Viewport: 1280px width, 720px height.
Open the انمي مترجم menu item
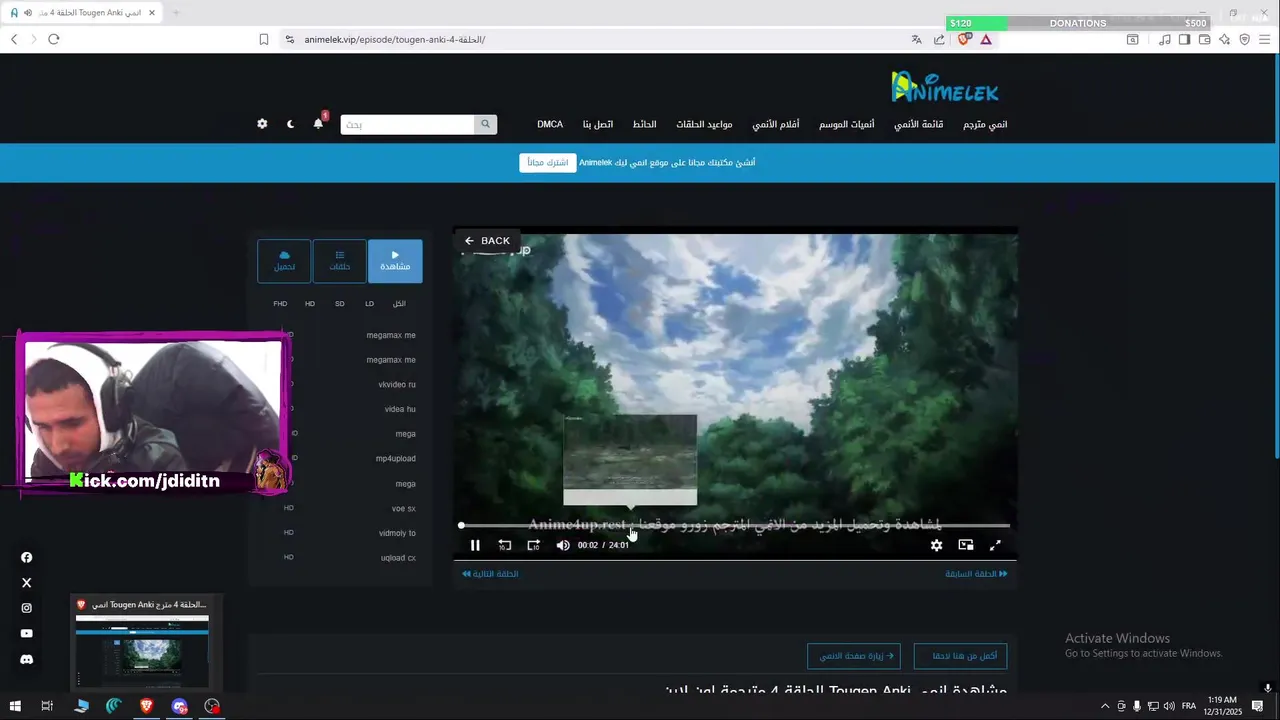coord(985,124)
